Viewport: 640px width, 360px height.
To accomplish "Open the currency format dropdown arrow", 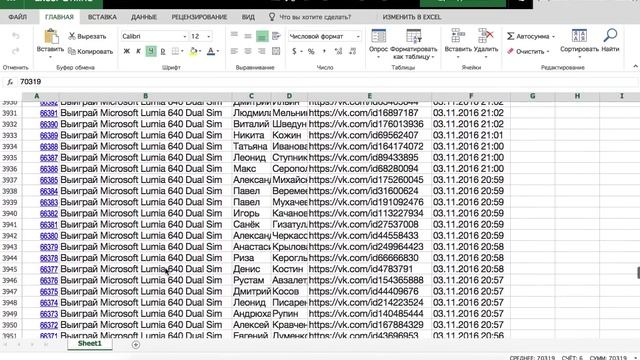I will coord(301,52).
